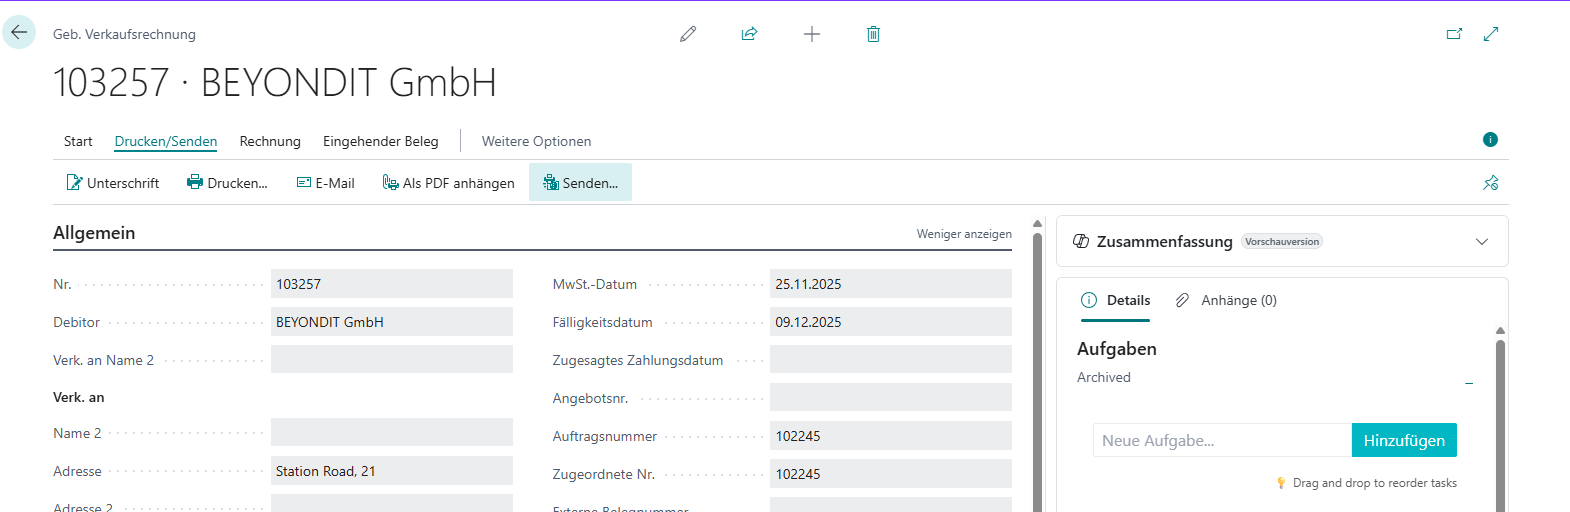Select Als PDF anhängen
Viewport: 1570px width, 512px height.
point(449,183)
